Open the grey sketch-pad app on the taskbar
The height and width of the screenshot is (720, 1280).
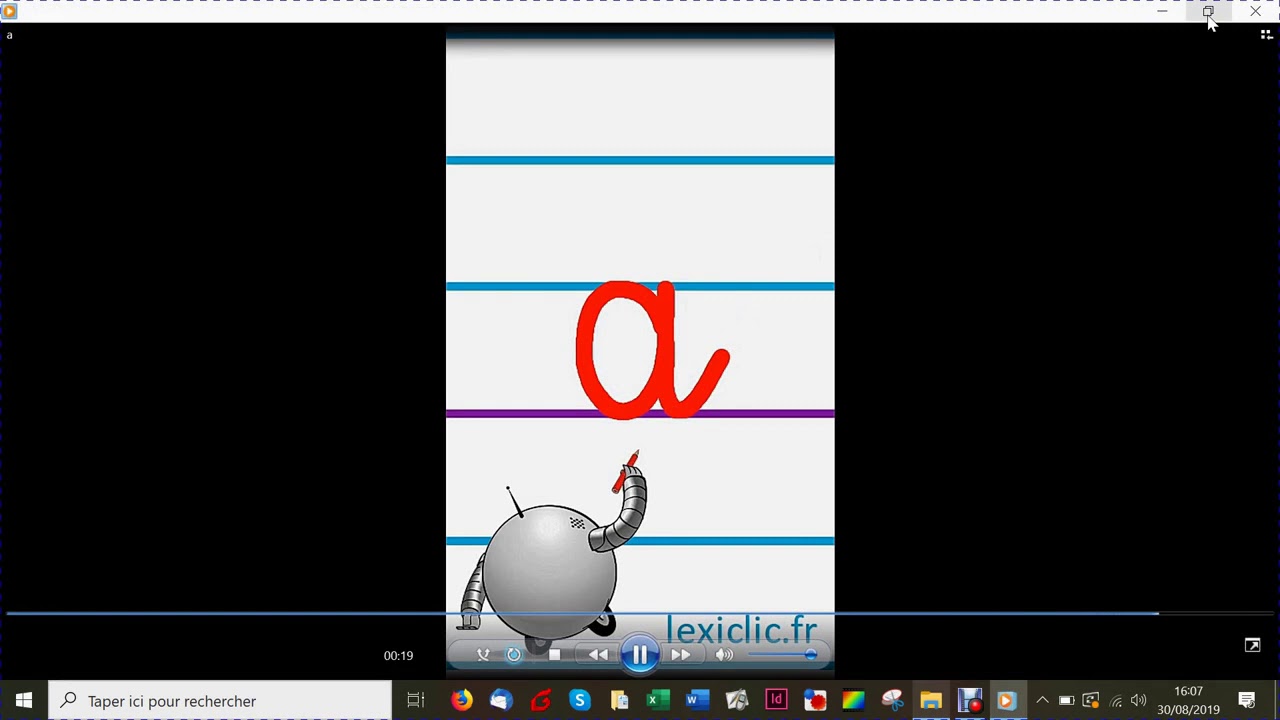(736, 701)
